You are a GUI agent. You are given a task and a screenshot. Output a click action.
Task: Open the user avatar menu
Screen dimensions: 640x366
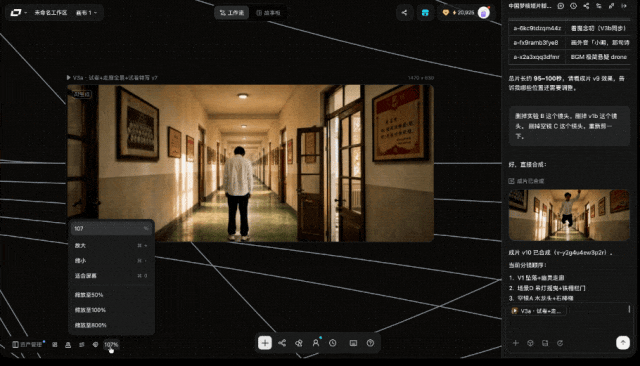tap(484, 13)
